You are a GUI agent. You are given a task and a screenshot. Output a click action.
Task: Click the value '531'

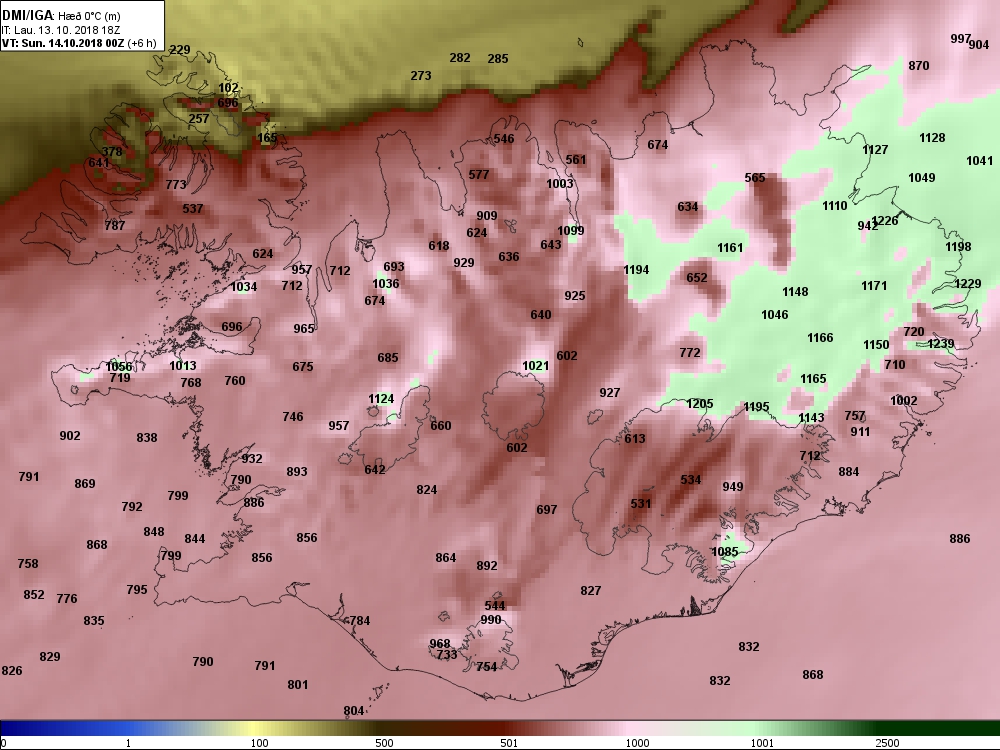click(x=641, y=504)
